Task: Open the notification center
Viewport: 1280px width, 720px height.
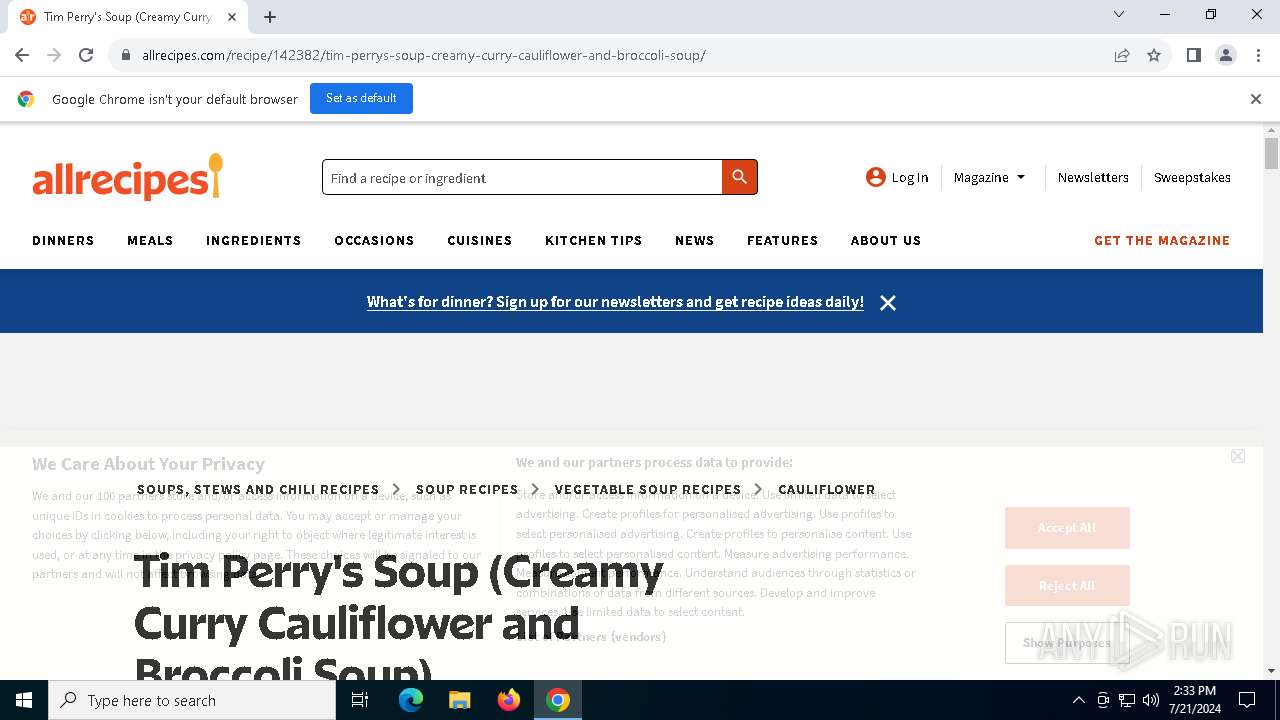Action: (x=1247, y=700)
